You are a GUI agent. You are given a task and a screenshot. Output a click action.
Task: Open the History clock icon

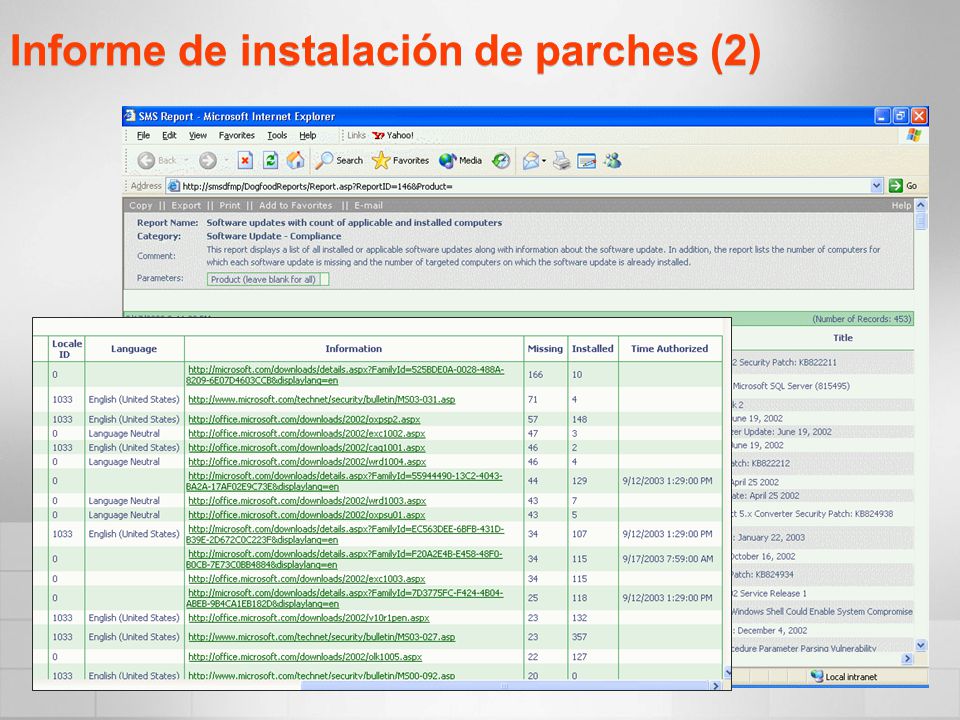[x=501, y=160]
